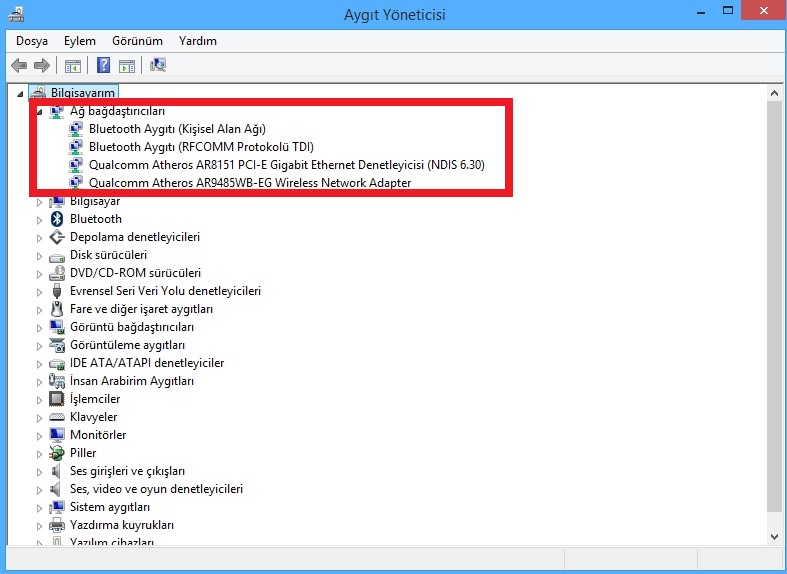Click the Görüntüleme aygıtları camera icon
Viewport: 787px width, 574px height.
[x=57, y=345]
